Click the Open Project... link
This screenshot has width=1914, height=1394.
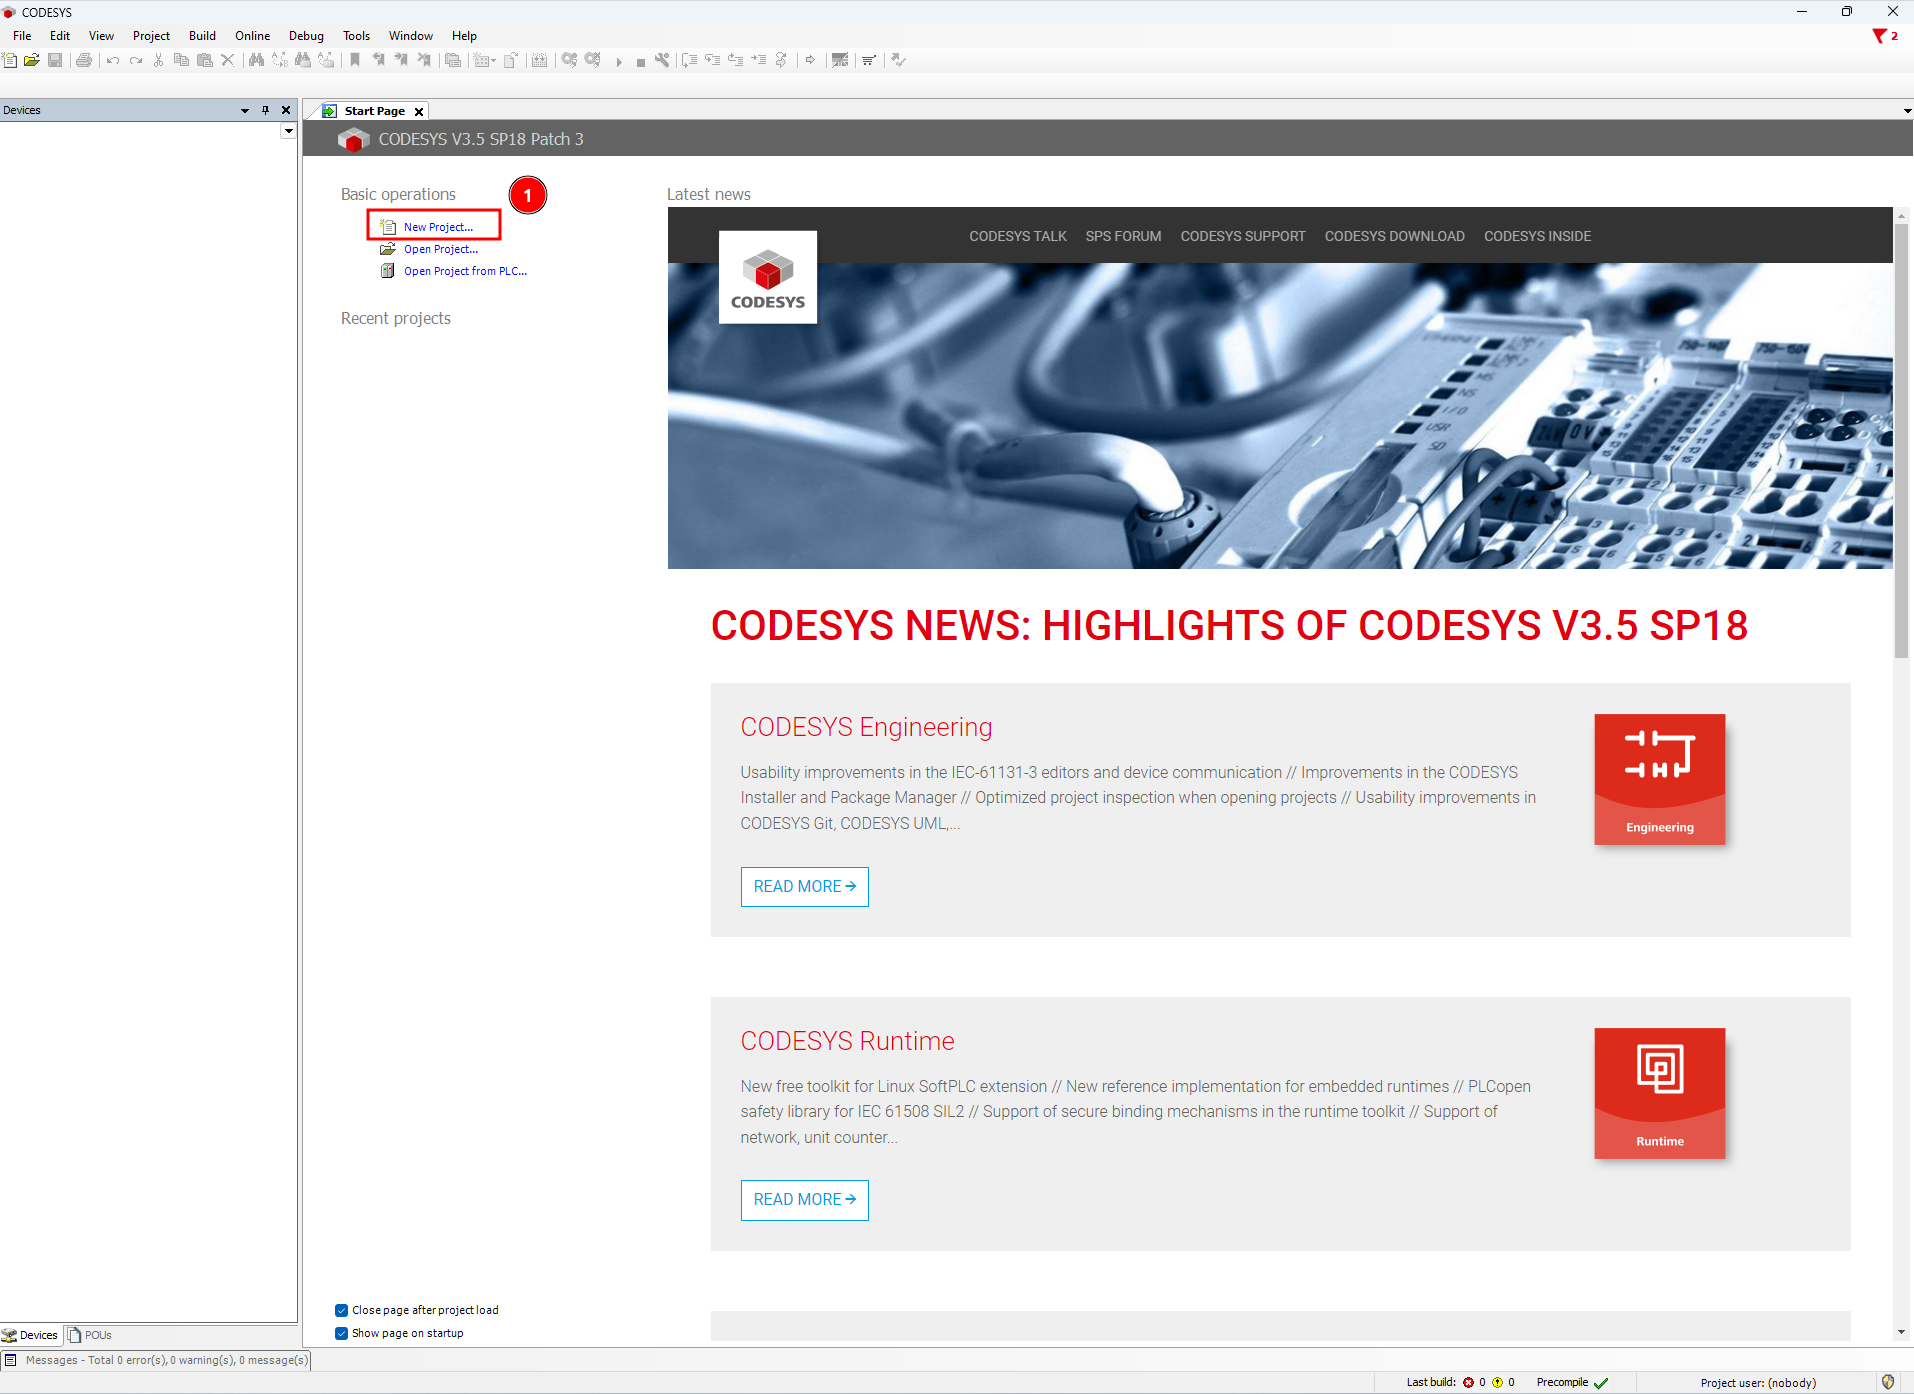tap(441, 249)
